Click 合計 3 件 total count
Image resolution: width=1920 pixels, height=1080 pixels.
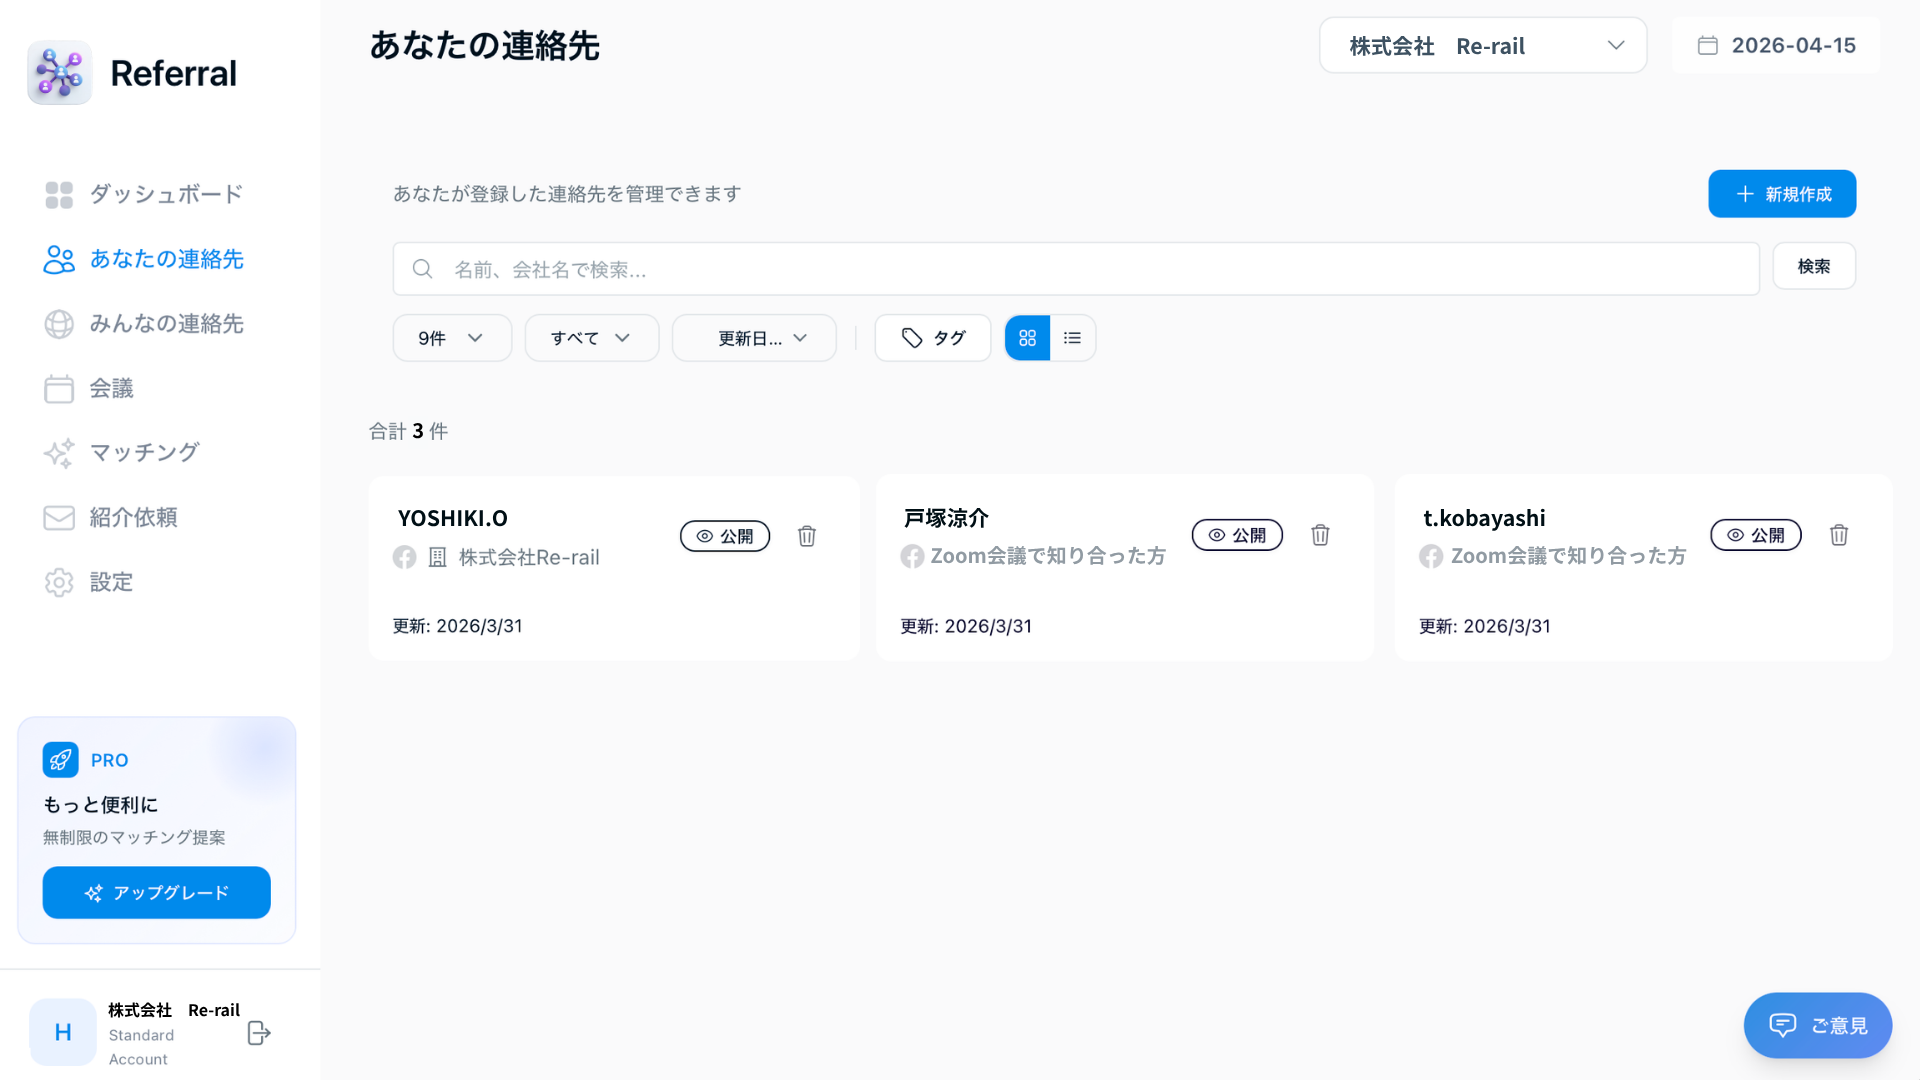point(408,431)
